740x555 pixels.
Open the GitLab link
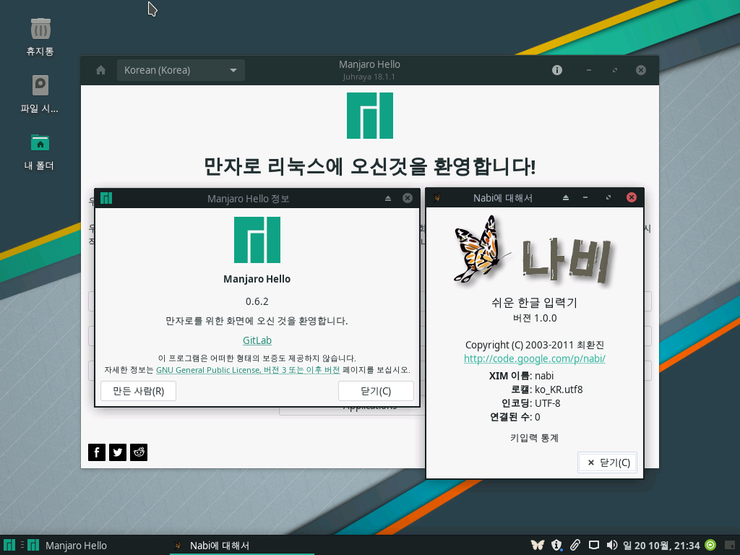click(x=257, y=340)
